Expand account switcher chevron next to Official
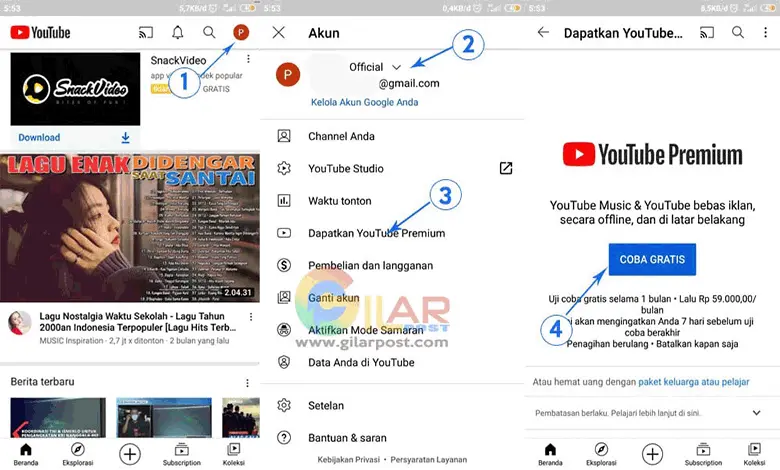Viewport: 780px width, 470px height. (x=396, y=67)
